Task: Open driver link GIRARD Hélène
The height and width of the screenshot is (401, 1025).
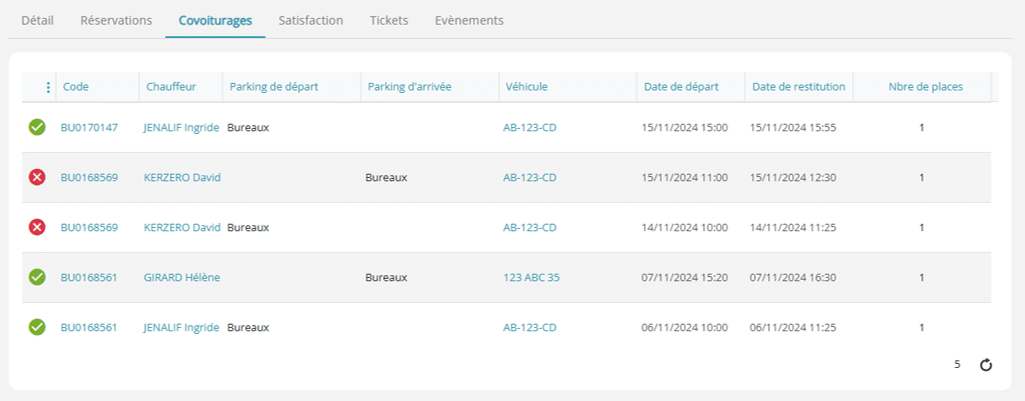Action: click(182, 277)
